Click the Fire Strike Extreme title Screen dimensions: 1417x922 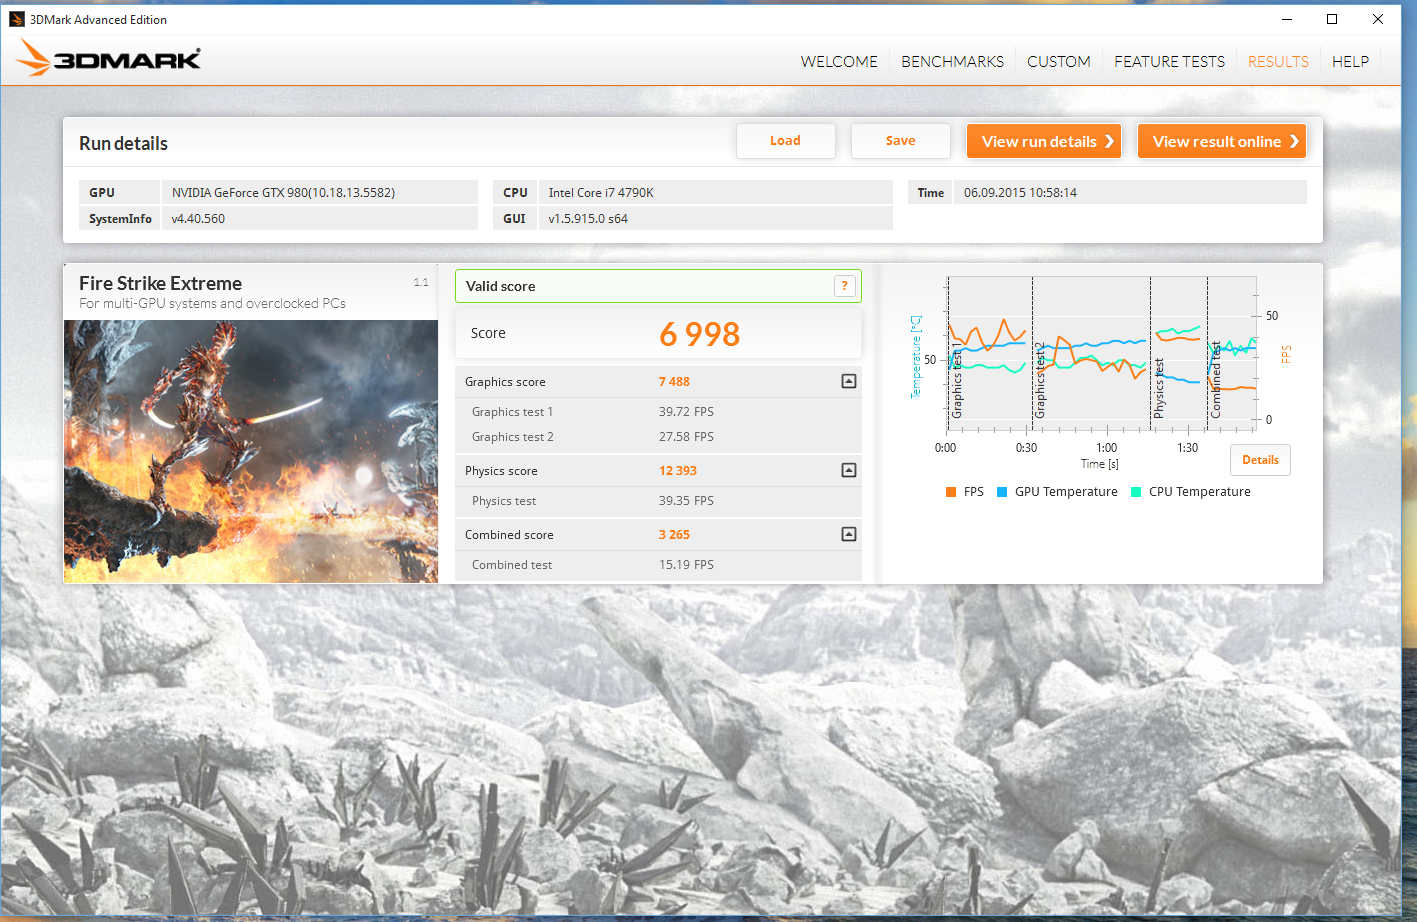tap(160, 283)
